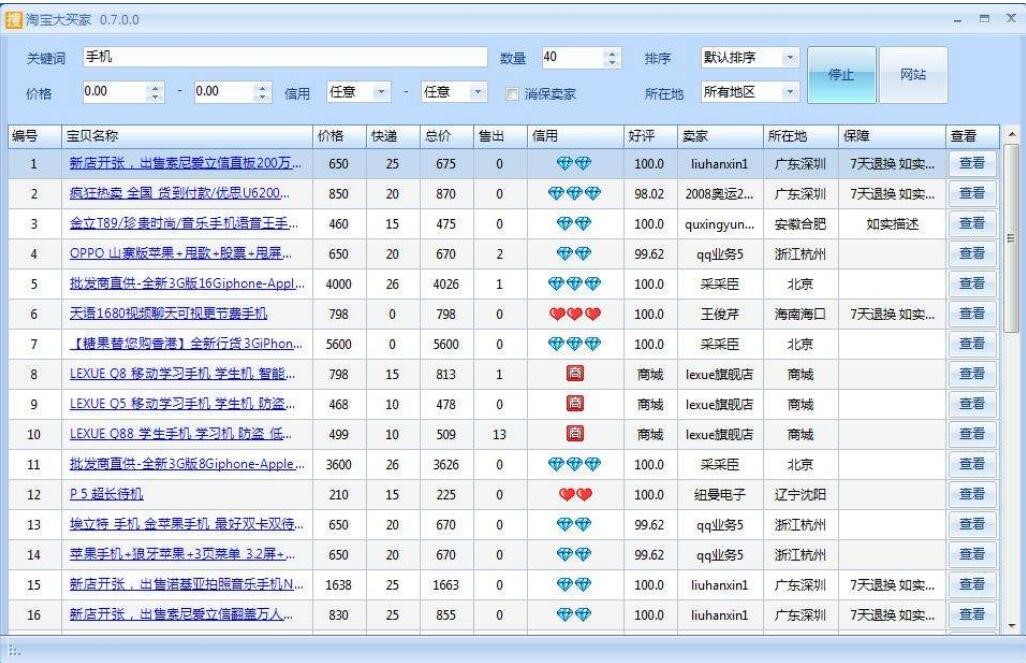Click the red hearts credit icon in row 6
This screenshot has width=1026, height=663.
tap(575, 314)
